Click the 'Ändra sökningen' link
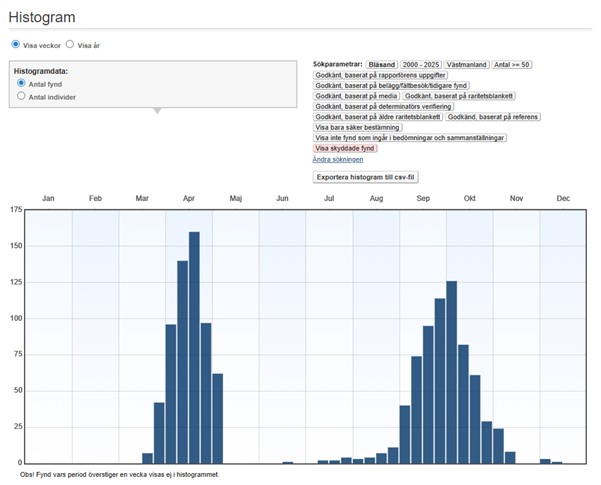This screenshot has width=601, height=485. pyautogui.click(x=338, y=159)
